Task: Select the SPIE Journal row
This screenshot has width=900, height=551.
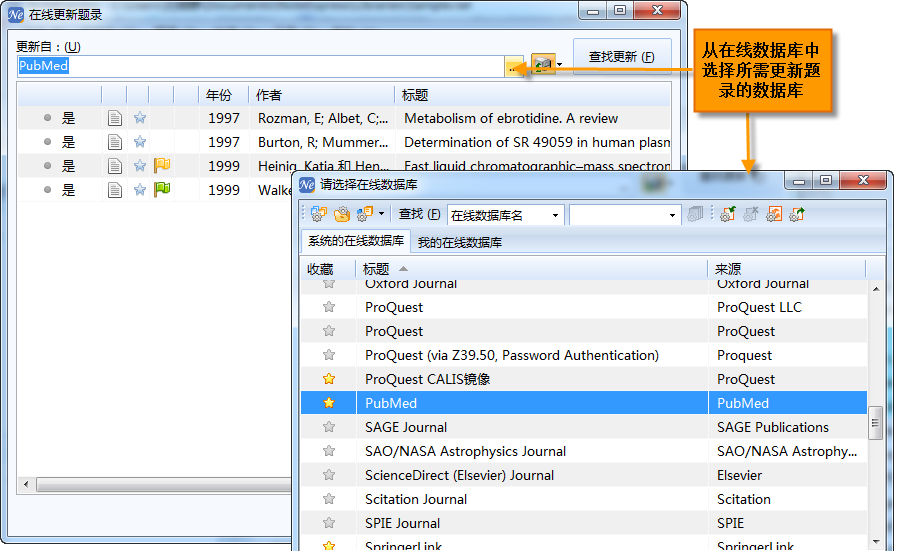Action: [x=584, y=523]
